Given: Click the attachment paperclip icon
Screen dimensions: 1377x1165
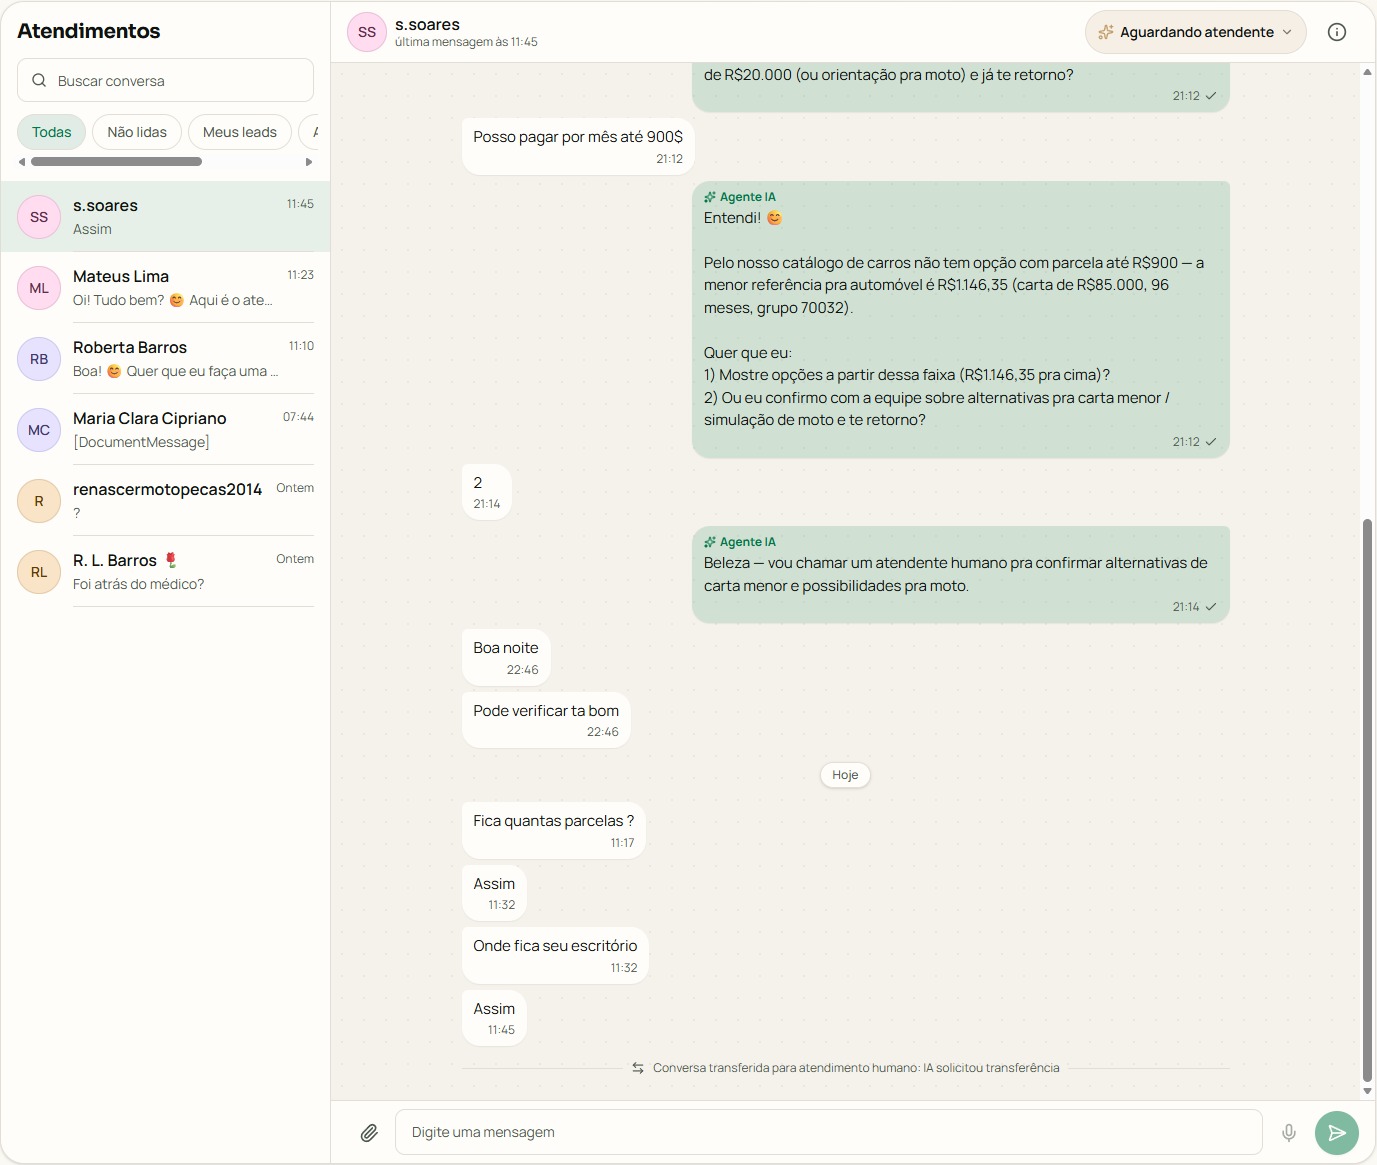Looking at the screenshot, I should (369, 1132).
